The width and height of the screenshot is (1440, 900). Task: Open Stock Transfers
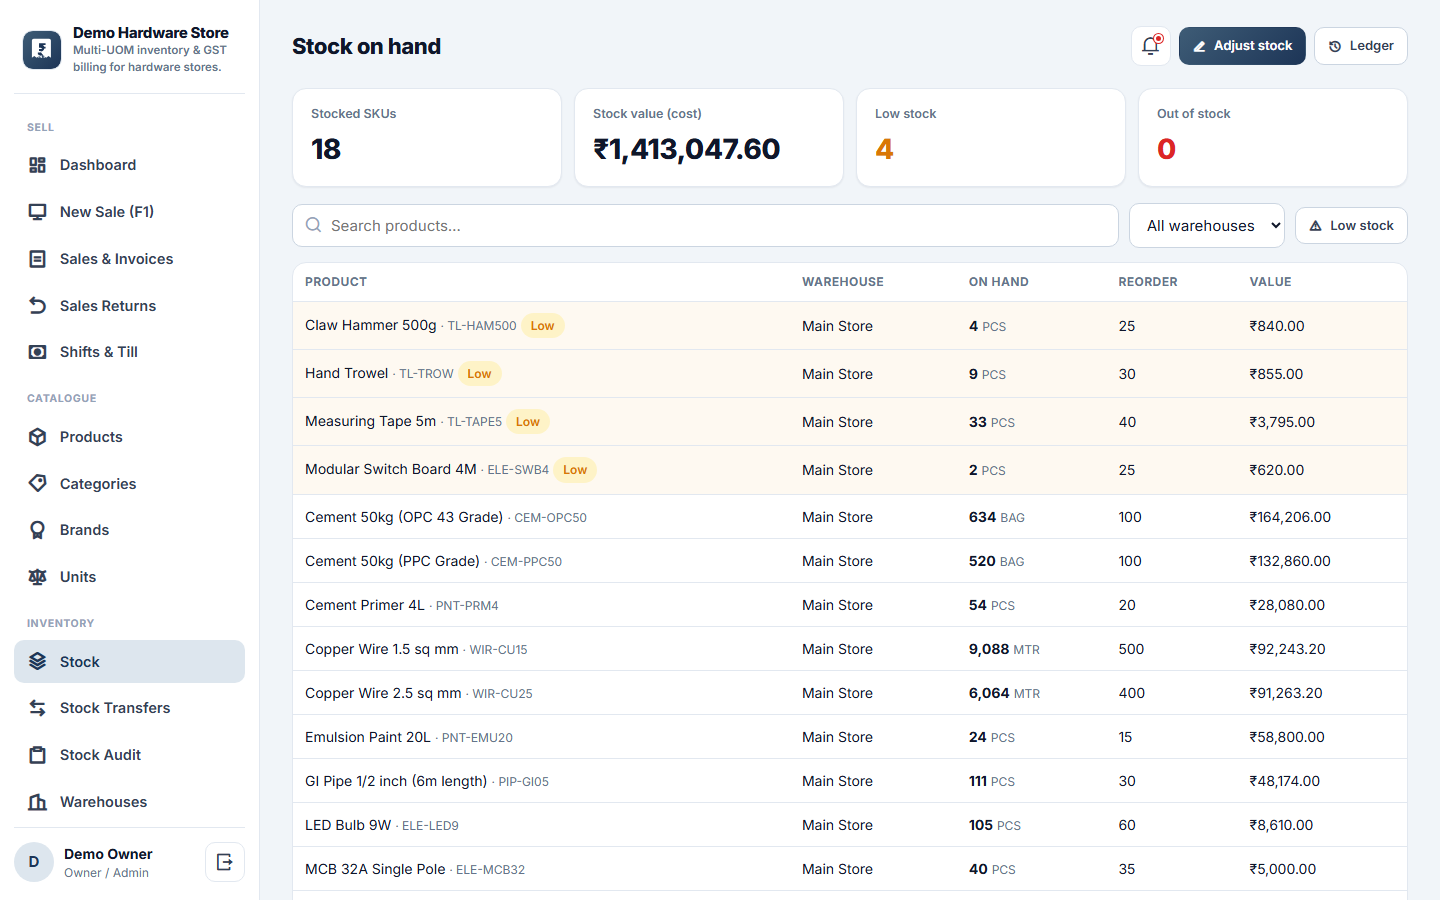[129, 708]
